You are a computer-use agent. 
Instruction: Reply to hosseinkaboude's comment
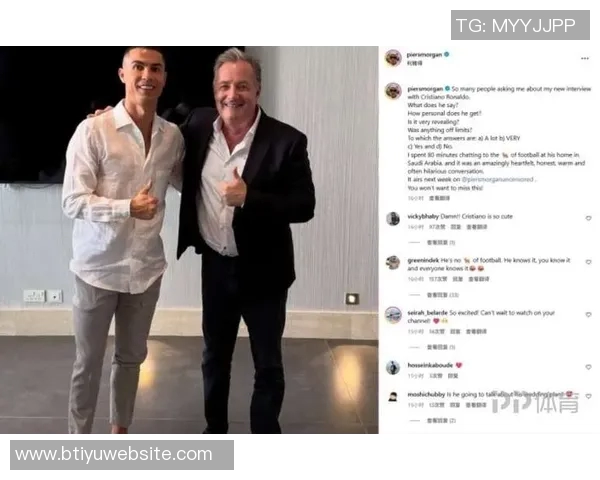pyautogui.click(x=453, y=376)
